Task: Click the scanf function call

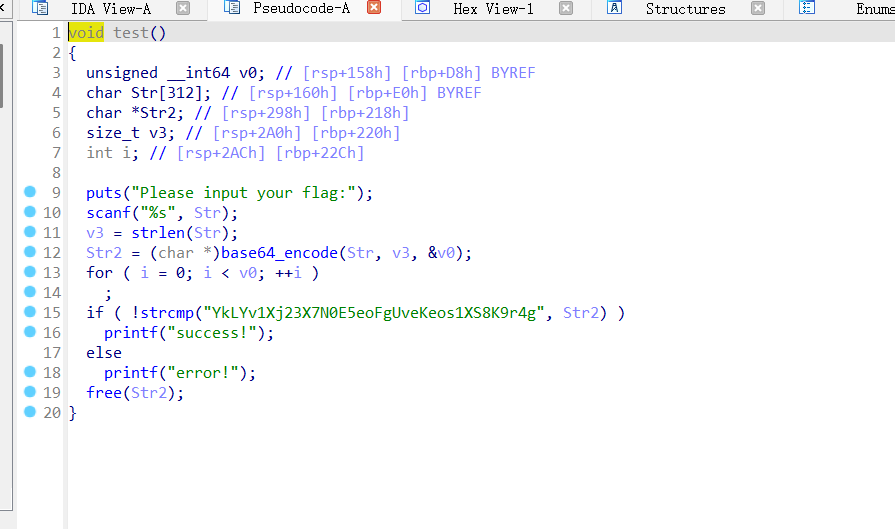Action: (108, 213)
